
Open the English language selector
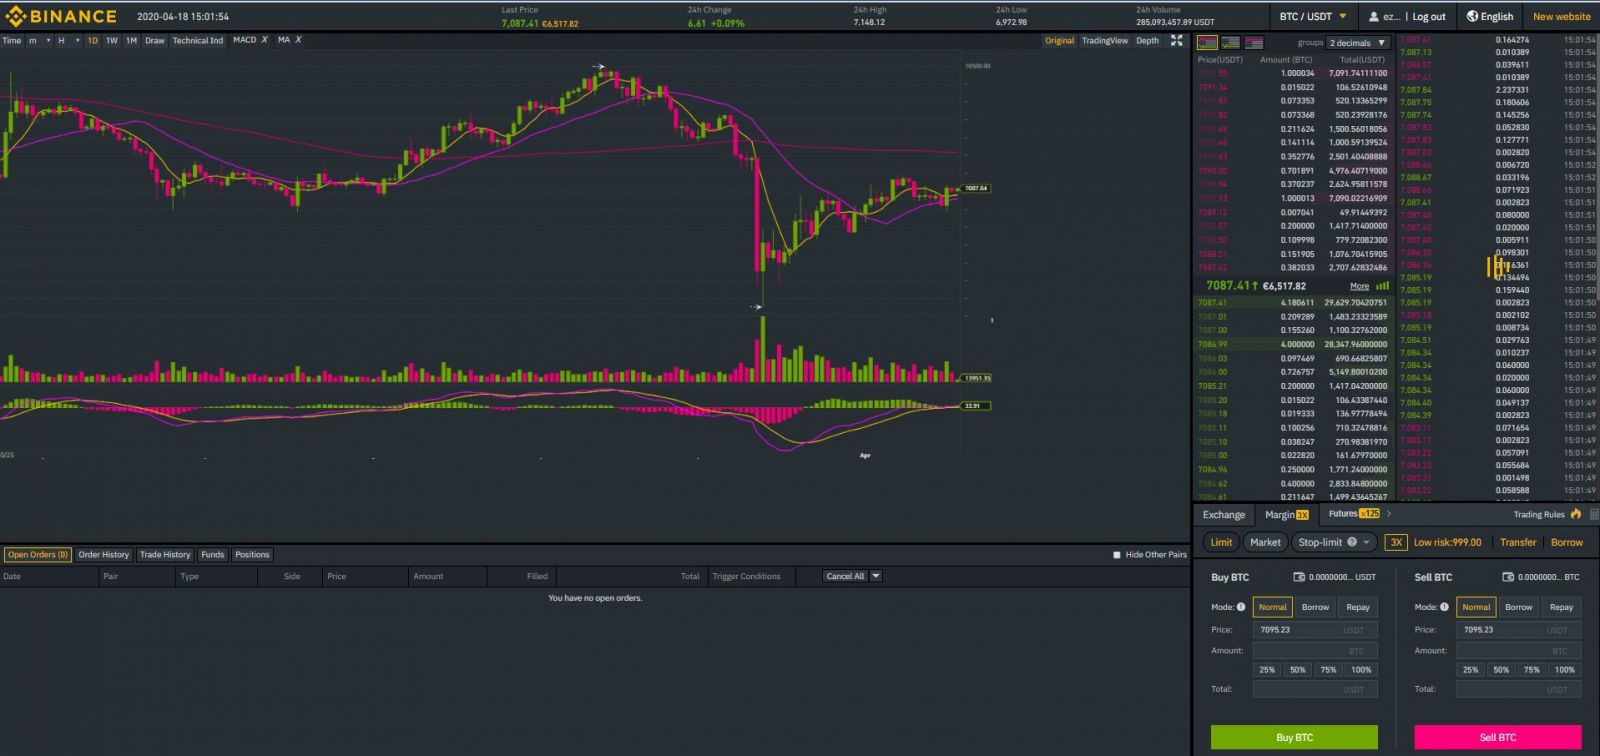(x=1490, y=16)
